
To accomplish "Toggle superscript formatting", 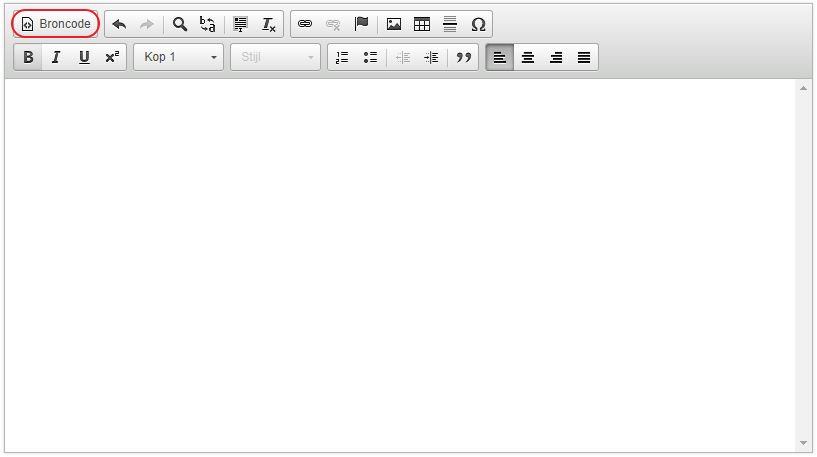I will tap(113, 57).
